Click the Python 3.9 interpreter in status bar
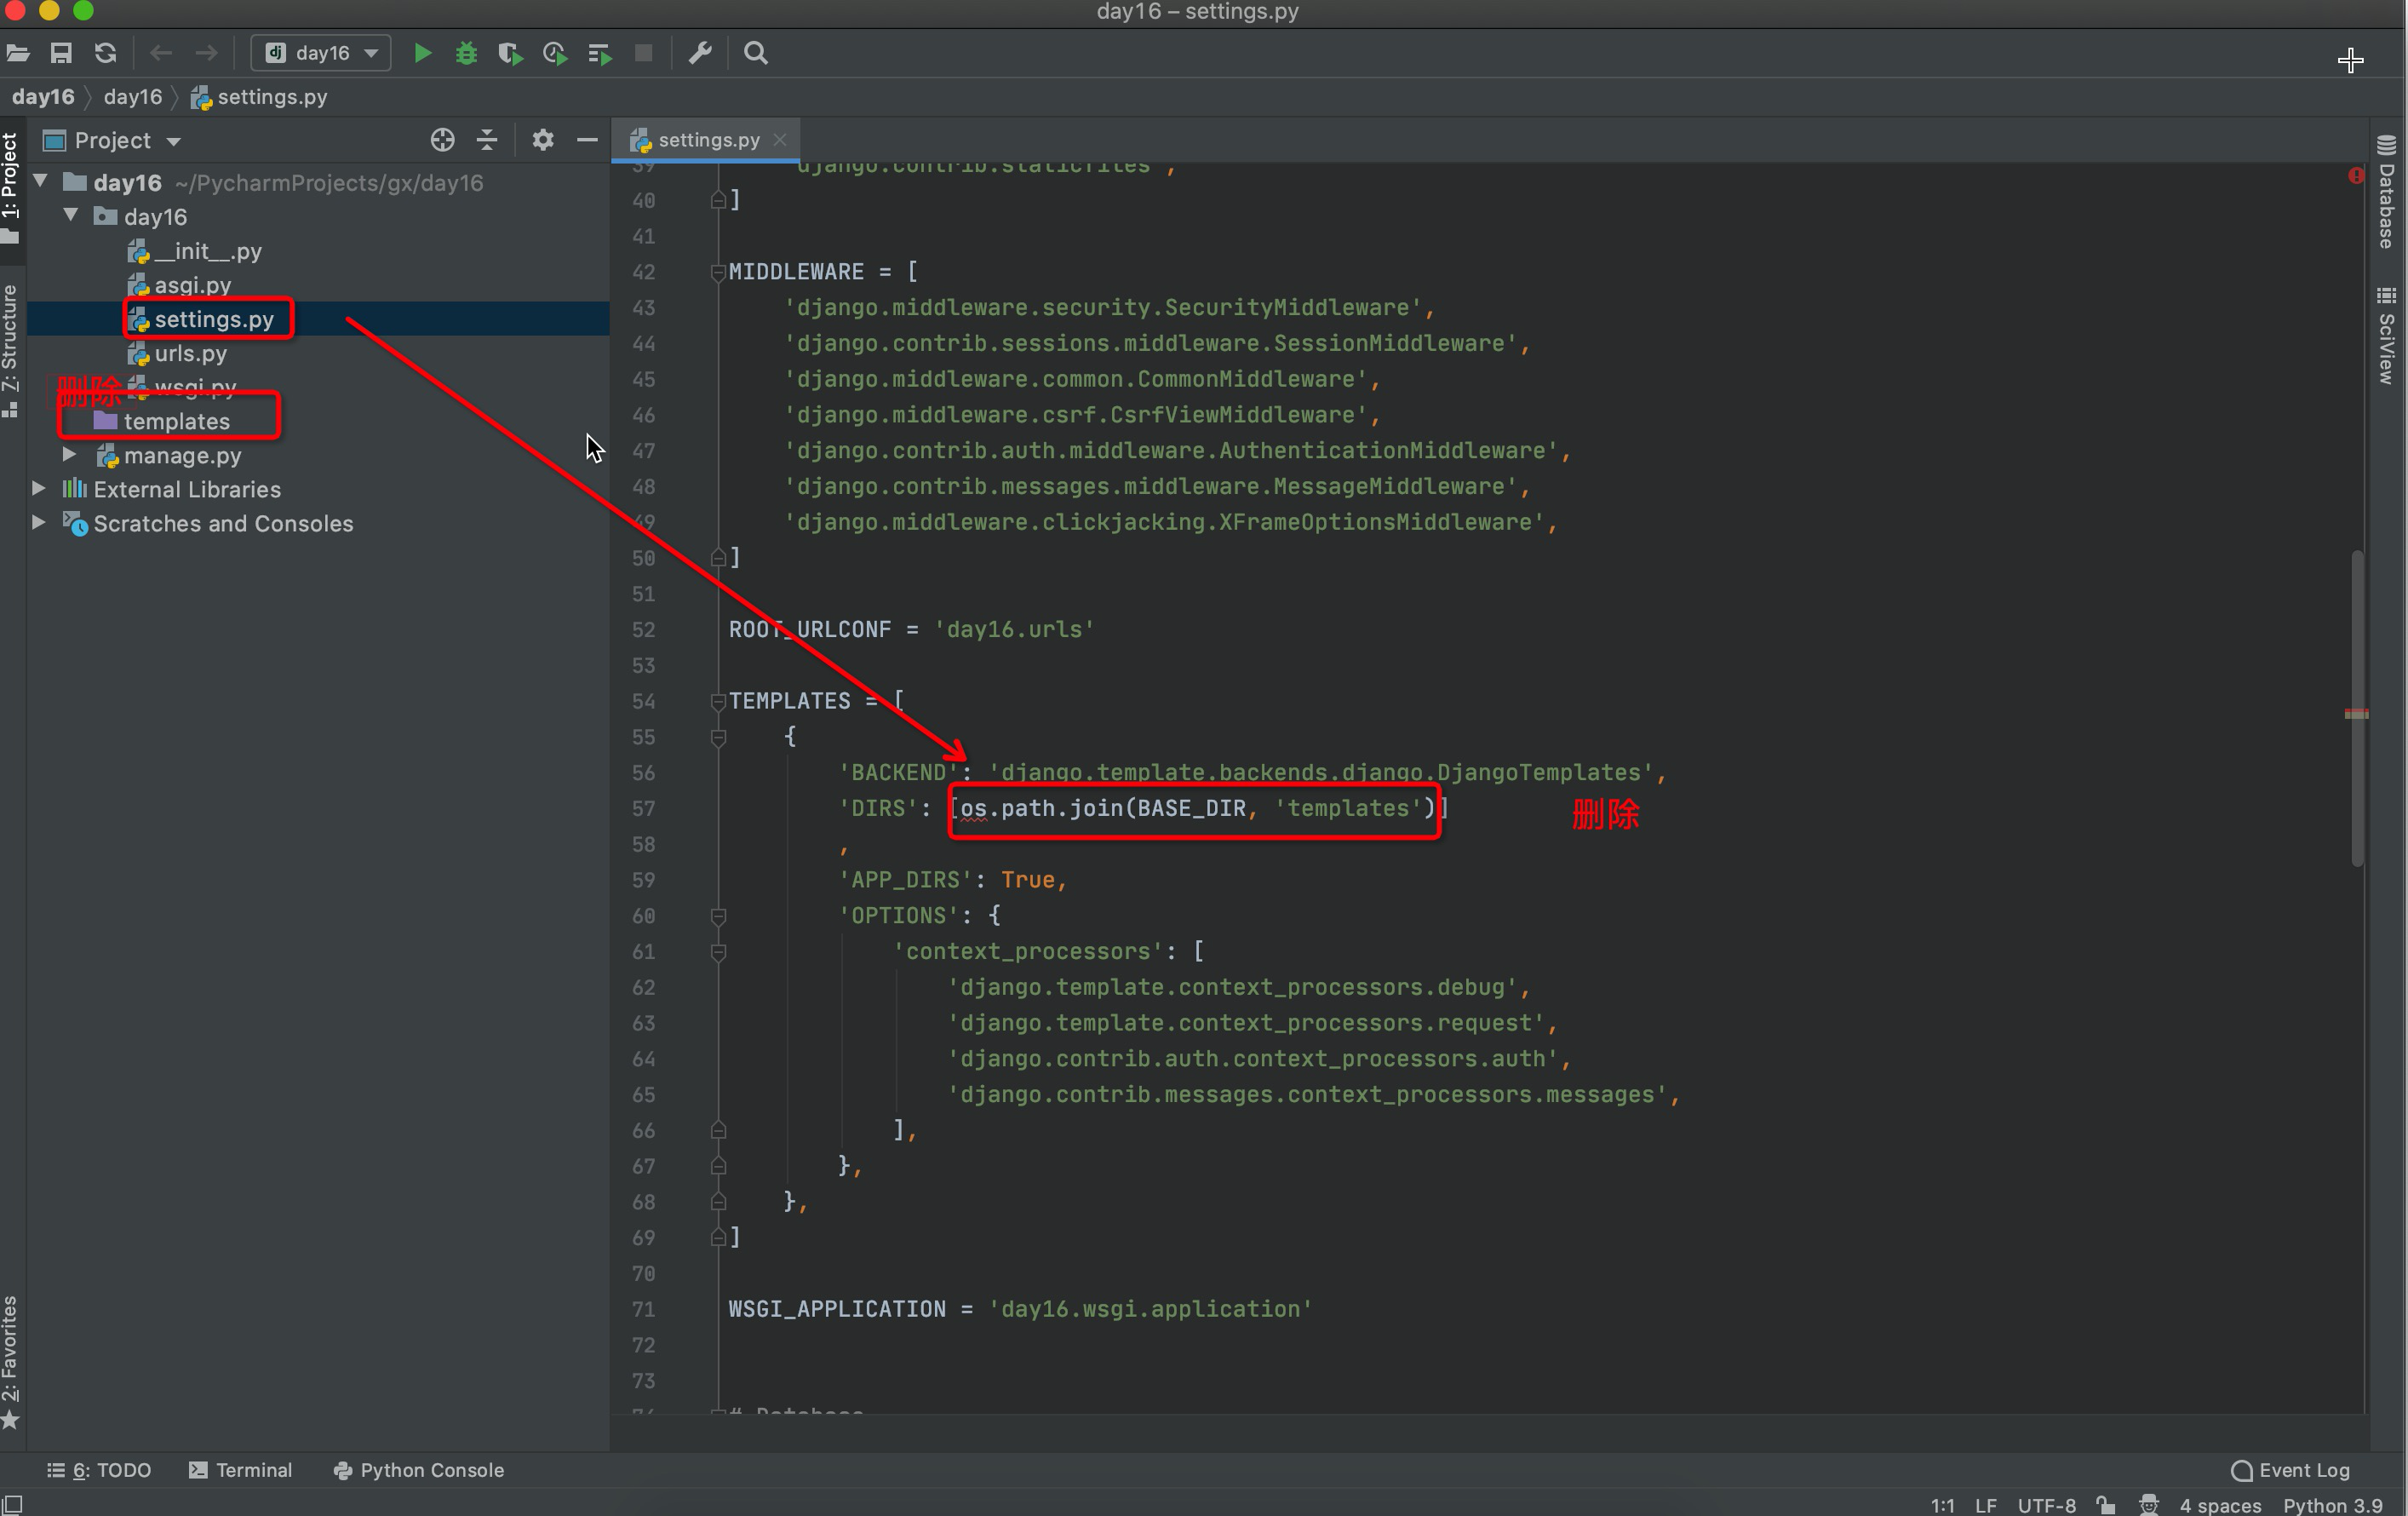 tap(2332, 1505)
